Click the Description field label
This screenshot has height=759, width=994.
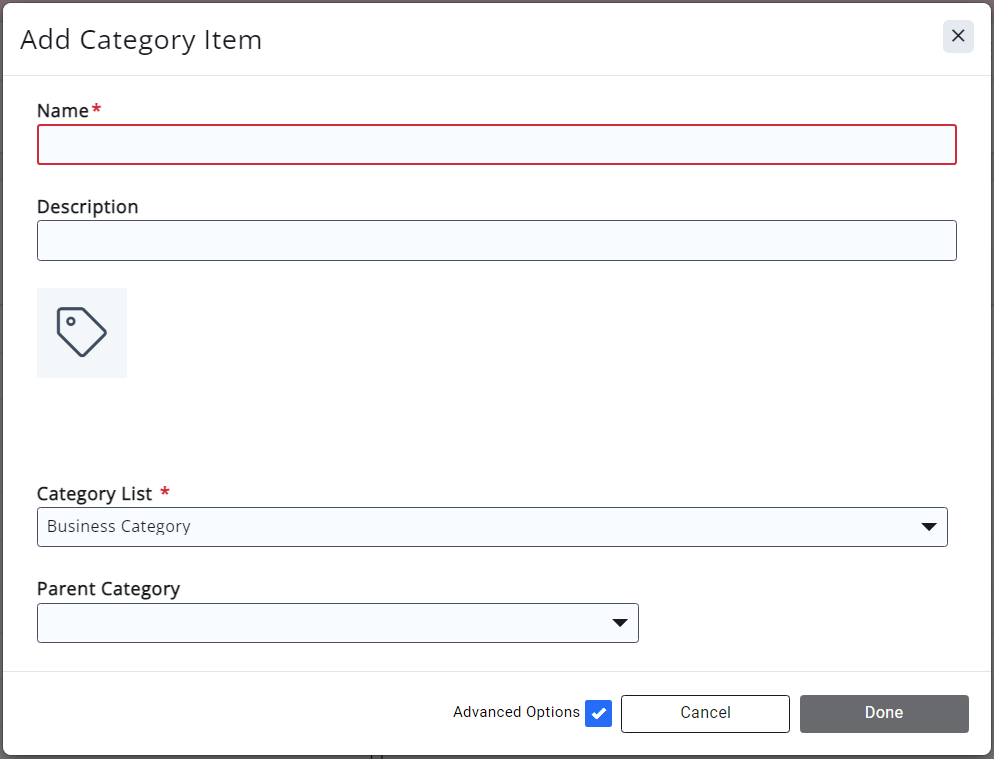pos(88,207)
